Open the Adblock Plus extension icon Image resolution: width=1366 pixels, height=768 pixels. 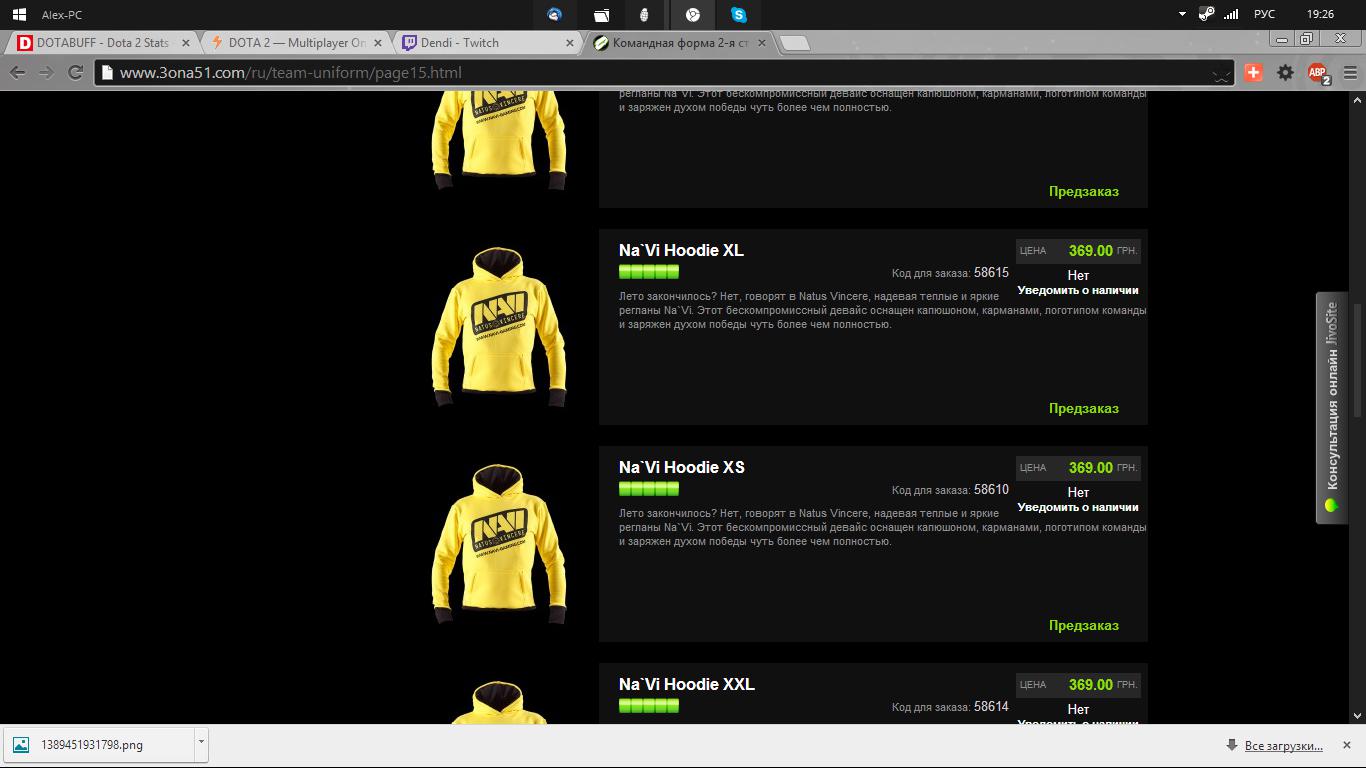tap(1319, 73)
